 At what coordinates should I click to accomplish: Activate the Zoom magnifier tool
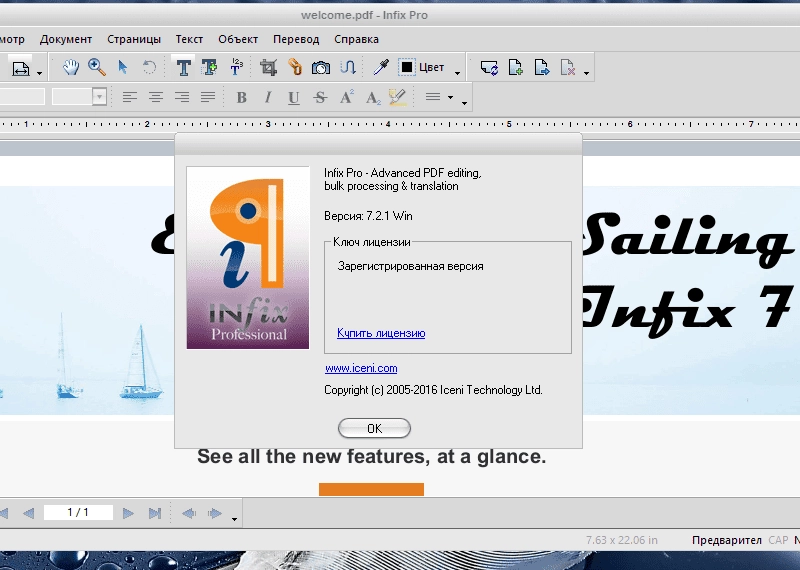click(96, 67)
